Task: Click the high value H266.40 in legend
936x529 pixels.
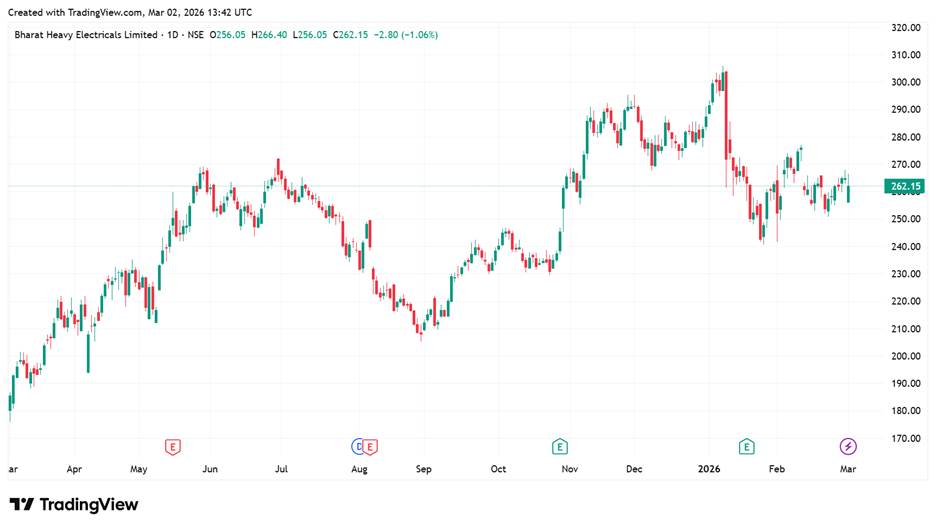Action: click(x=270, y=35)
